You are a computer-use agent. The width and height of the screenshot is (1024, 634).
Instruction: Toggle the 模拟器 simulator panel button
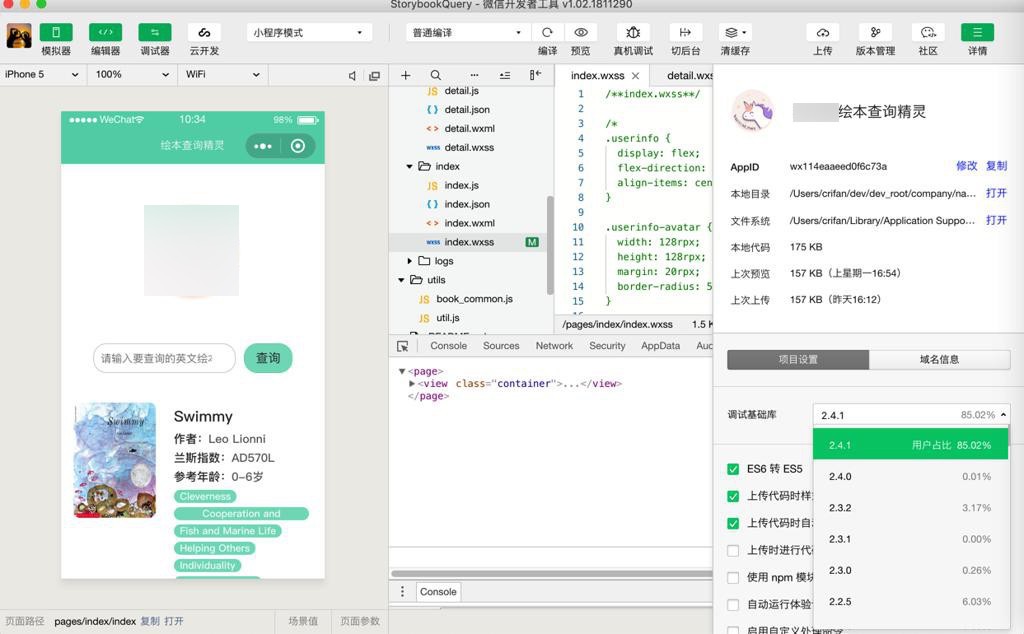(x=56, y=33)
